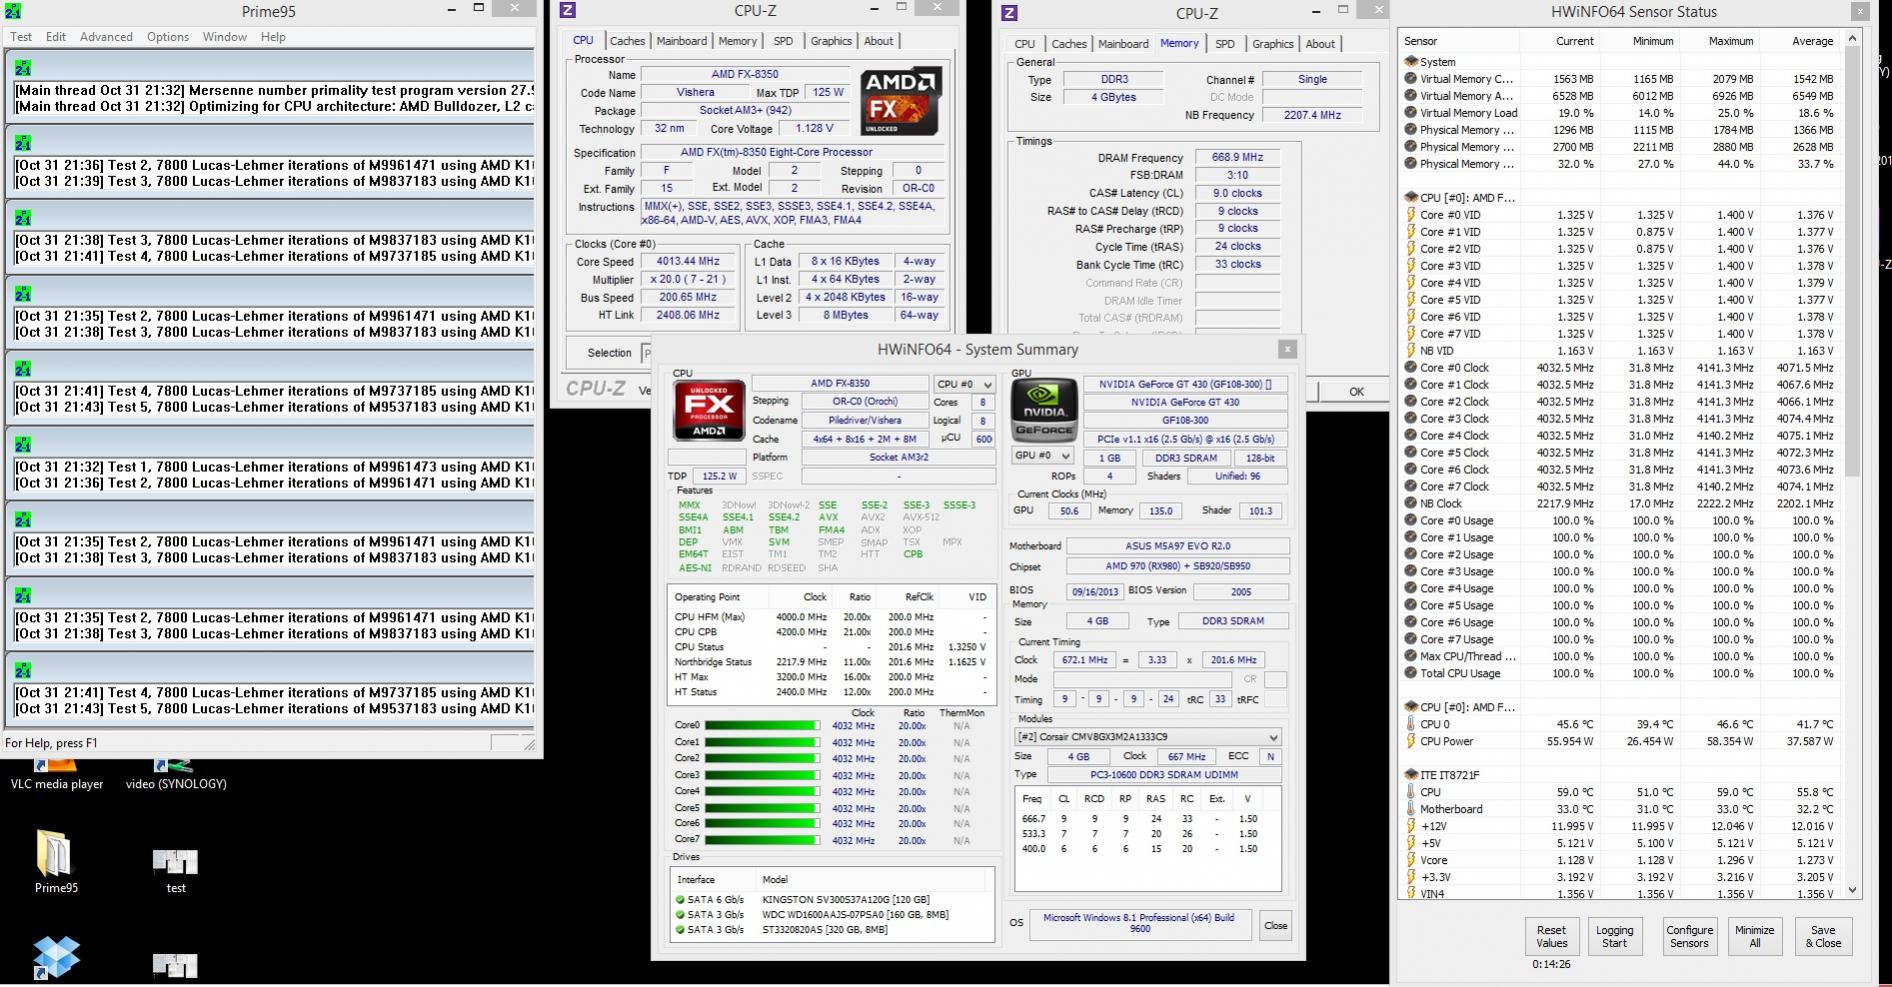Click the Main thread worker window icon in Prime95

point(23,68)
